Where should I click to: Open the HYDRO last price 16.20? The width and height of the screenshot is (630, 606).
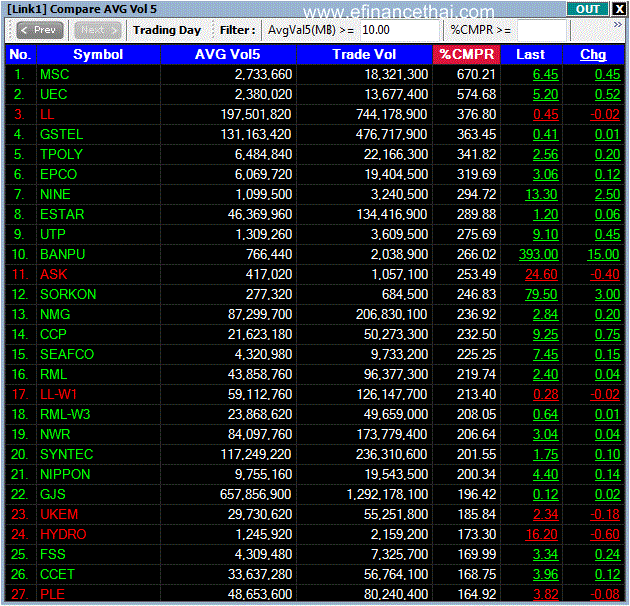click(541, 534)
